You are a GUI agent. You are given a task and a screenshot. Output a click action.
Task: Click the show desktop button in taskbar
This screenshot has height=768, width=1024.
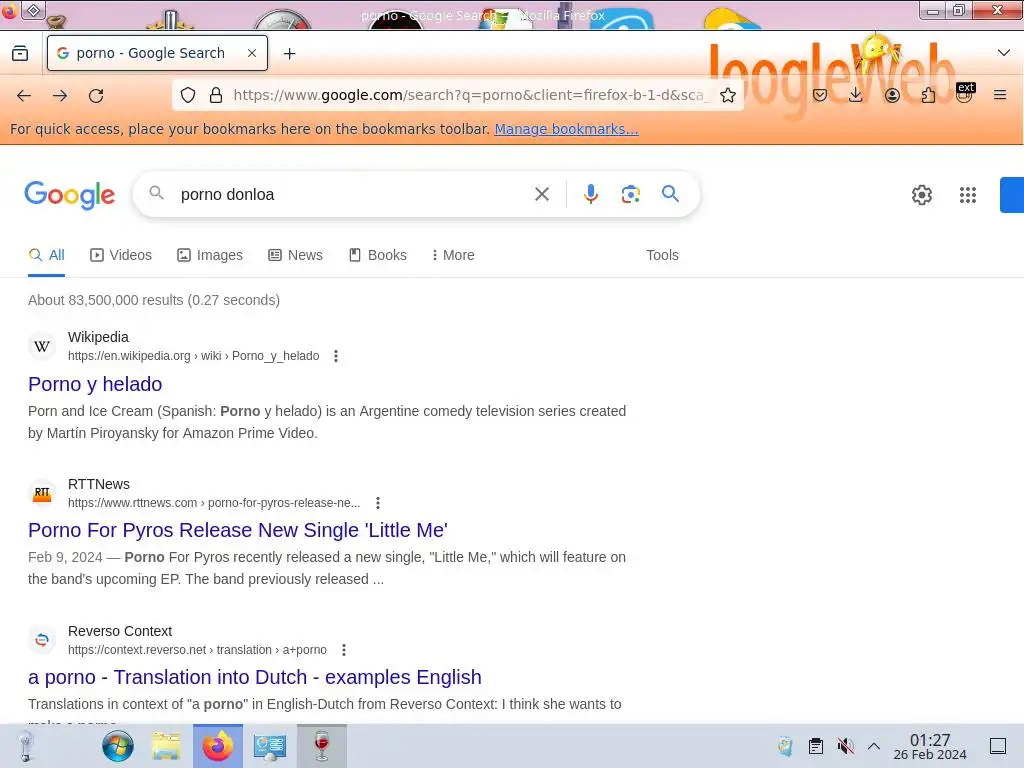(998, 746)
